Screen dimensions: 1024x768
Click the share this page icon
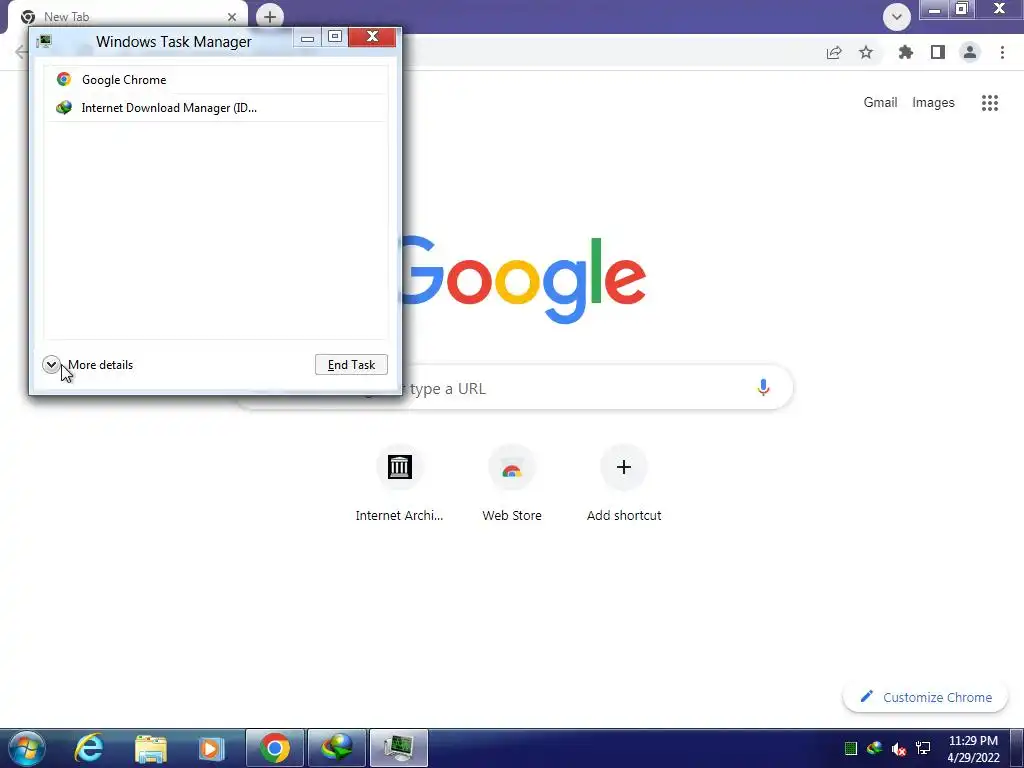(x=834, y=53)
